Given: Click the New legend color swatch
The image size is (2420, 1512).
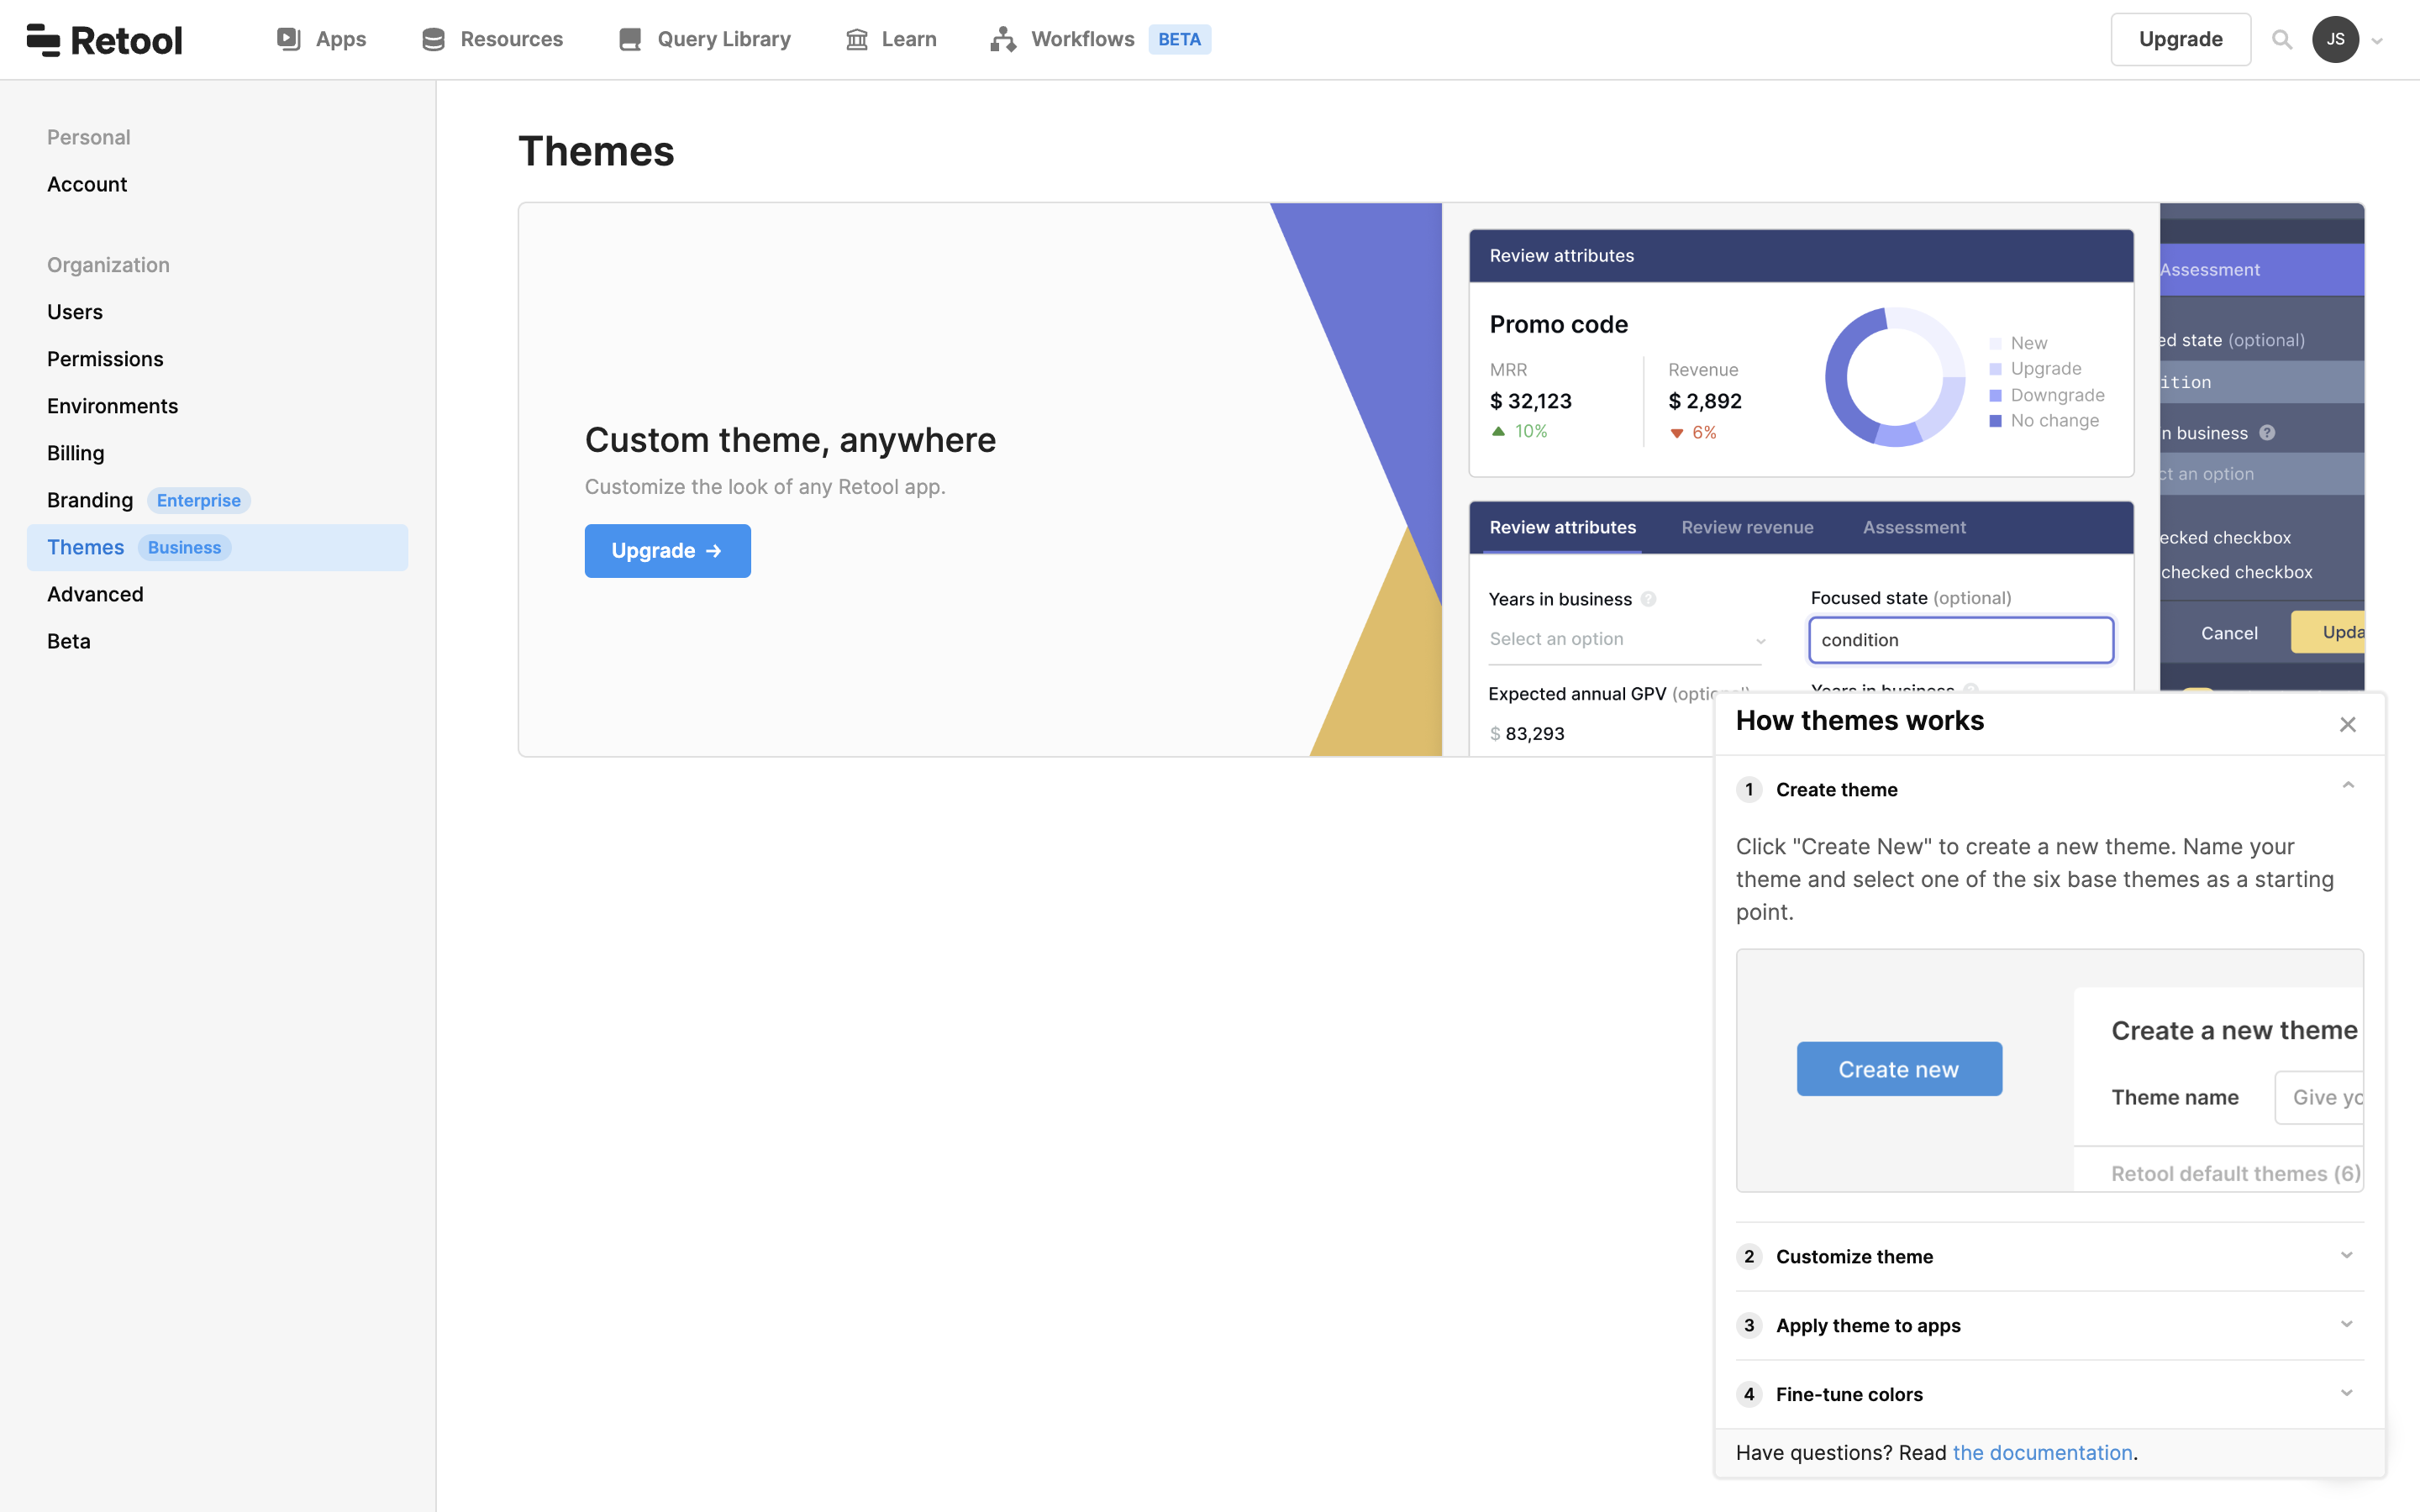Looking at the screenshot, I should click(1995, 343).
